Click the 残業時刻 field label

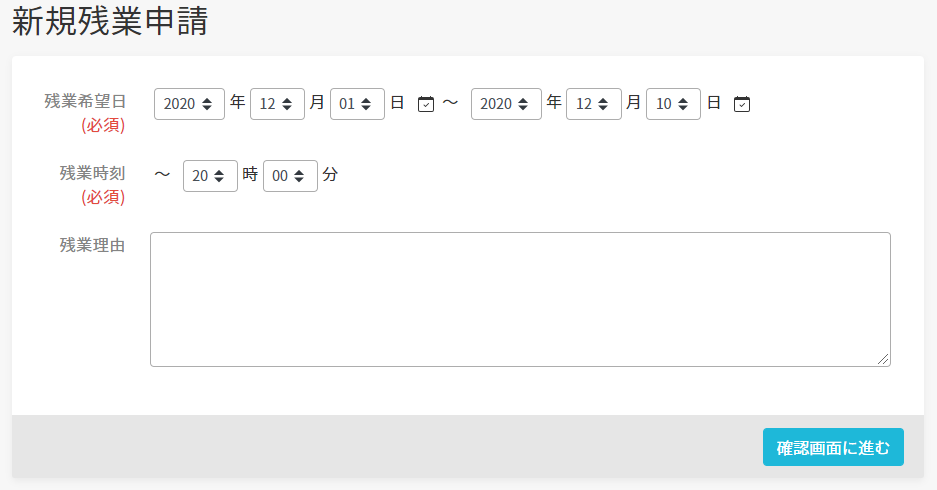click(x=93, y=173)
